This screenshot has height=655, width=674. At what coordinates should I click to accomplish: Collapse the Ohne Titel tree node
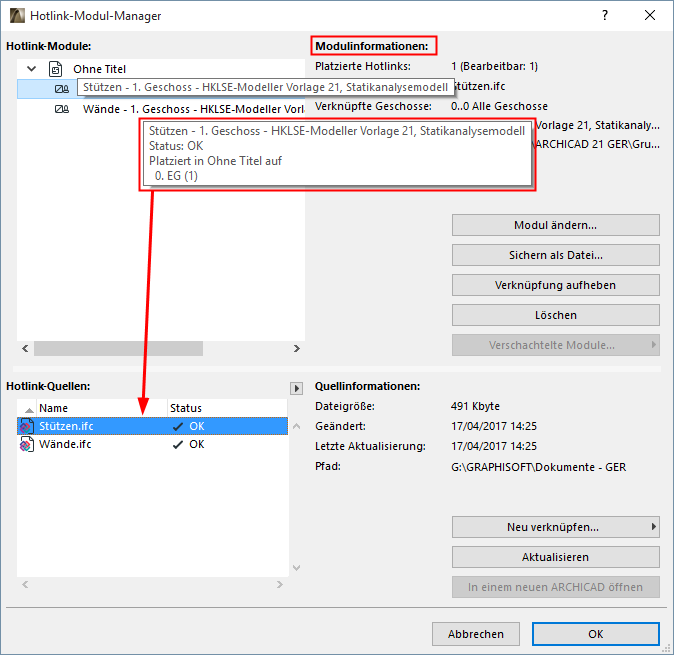point(31,69)
